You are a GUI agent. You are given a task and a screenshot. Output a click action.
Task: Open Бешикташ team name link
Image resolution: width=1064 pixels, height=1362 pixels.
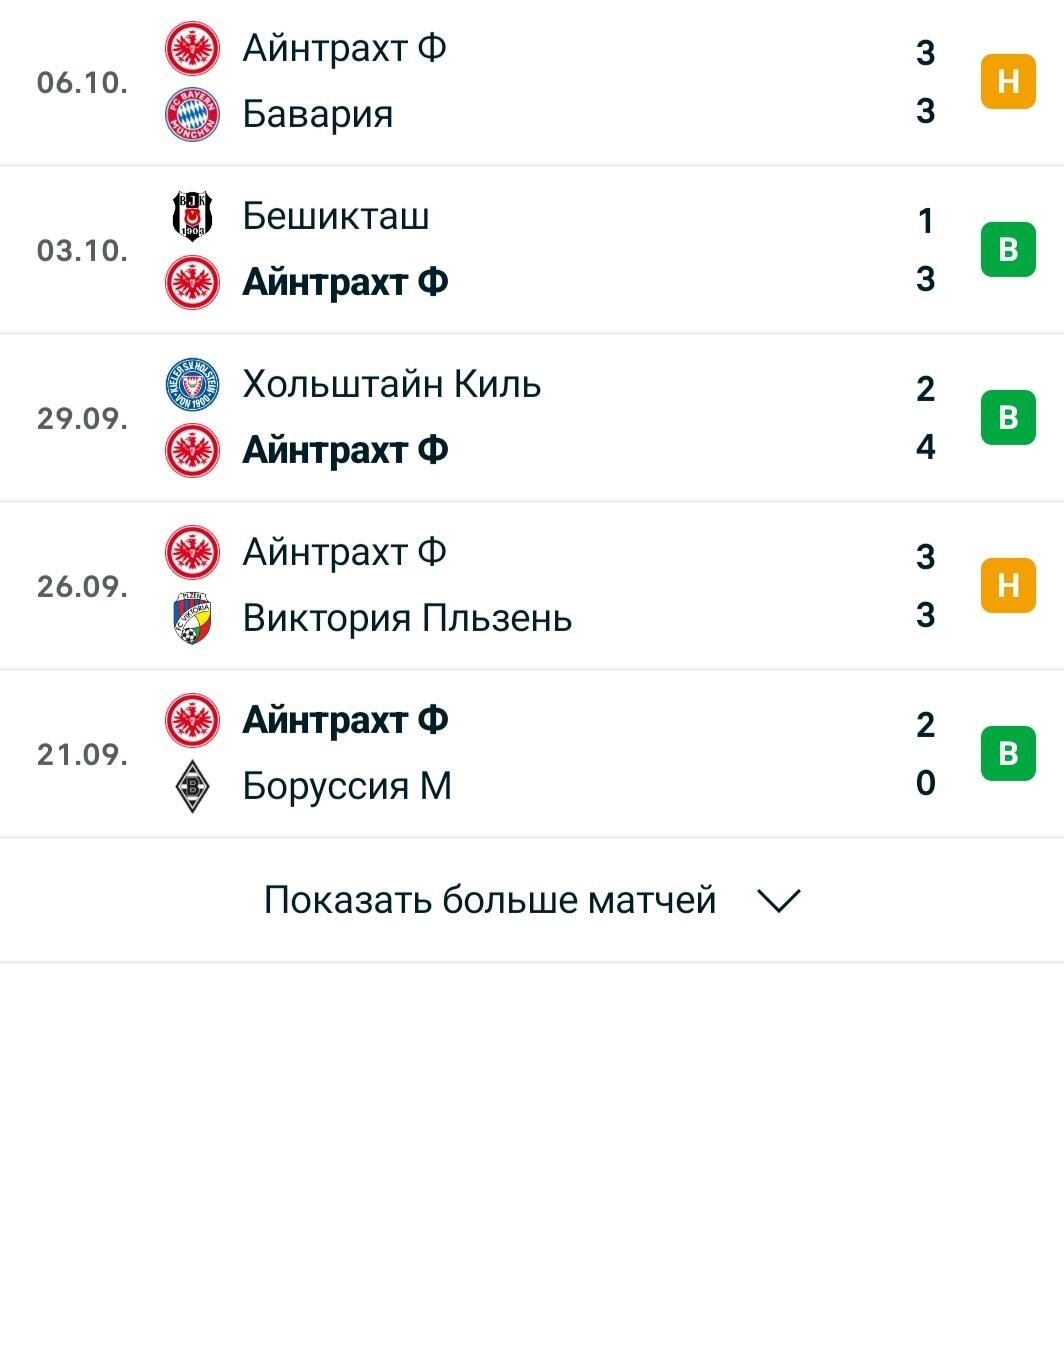[336, 216]
